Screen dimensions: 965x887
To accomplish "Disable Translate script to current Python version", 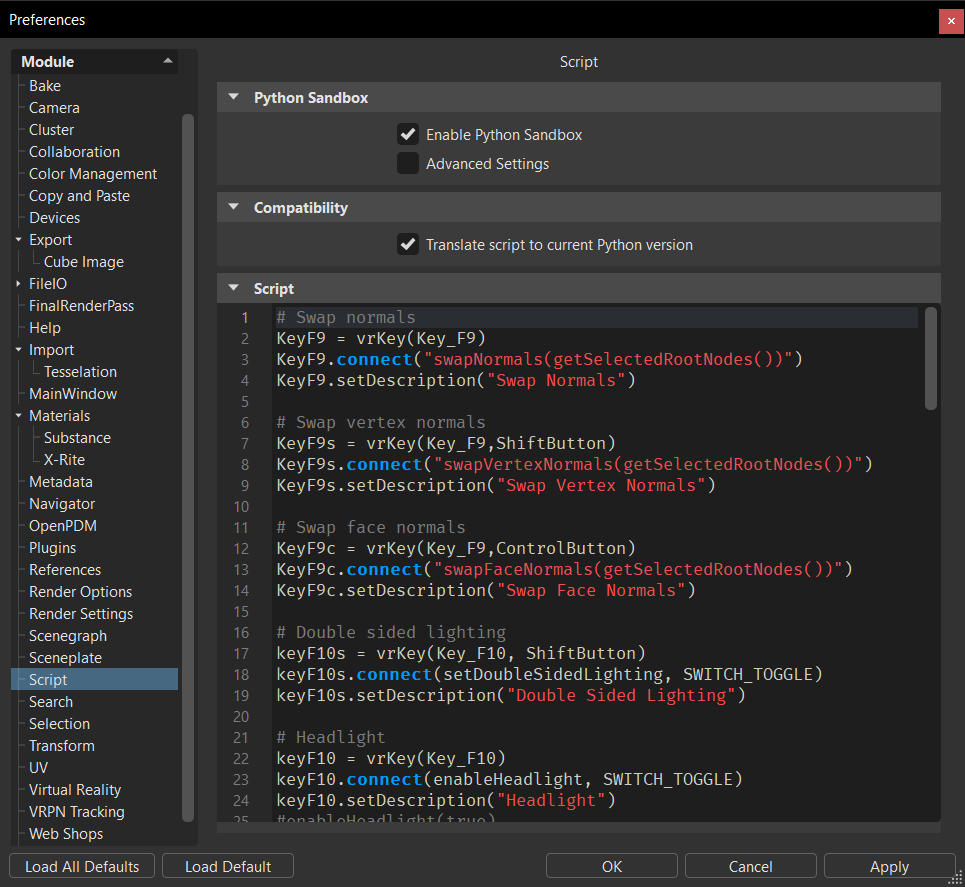I will point(408,244).
